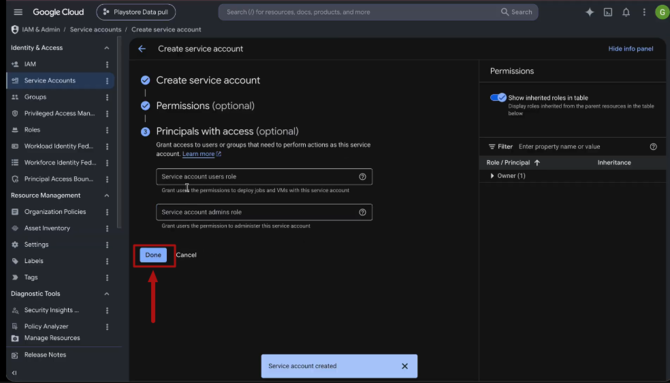Click Create service account step heading
Image resolution: width=670 pixels, height=383 pixels.
(x=208, y=80)
